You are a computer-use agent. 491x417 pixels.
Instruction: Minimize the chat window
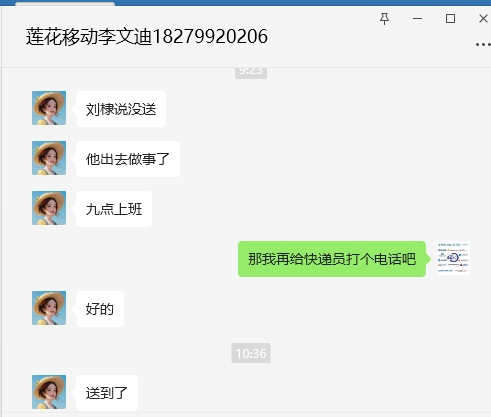(417, 19)
